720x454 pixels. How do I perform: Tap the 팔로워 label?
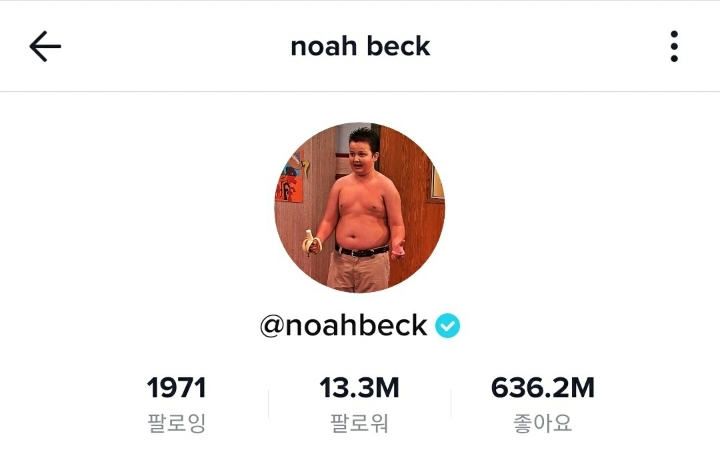pos(360,423)
